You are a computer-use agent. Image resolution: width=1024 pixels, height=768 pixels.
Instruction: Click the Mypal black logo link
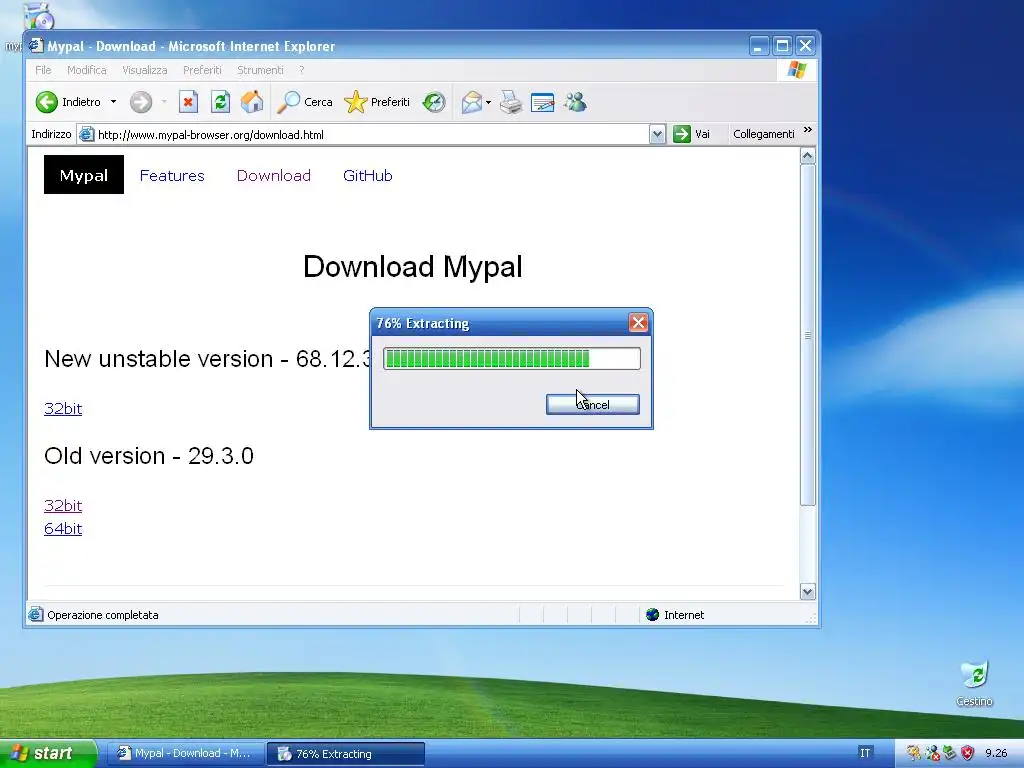point(84,174)
